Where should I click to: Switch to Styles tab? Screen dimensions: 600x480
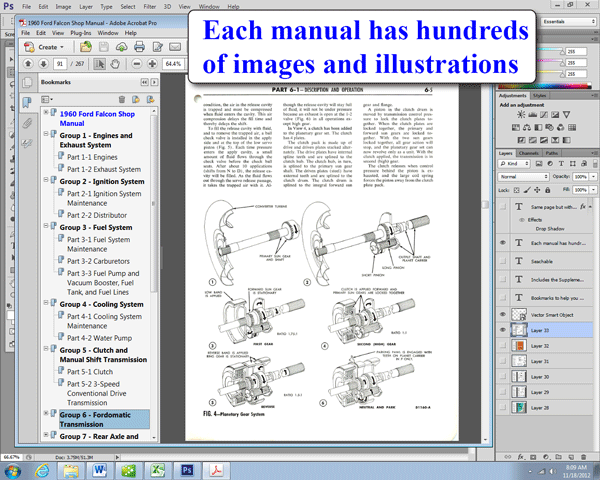539,95
